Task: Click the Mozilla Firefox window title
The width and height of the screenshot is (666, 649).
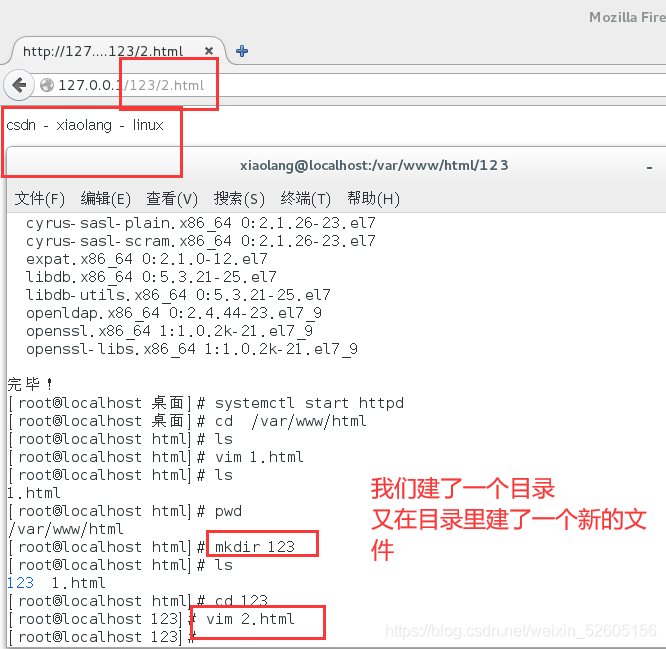Action: 627,17
